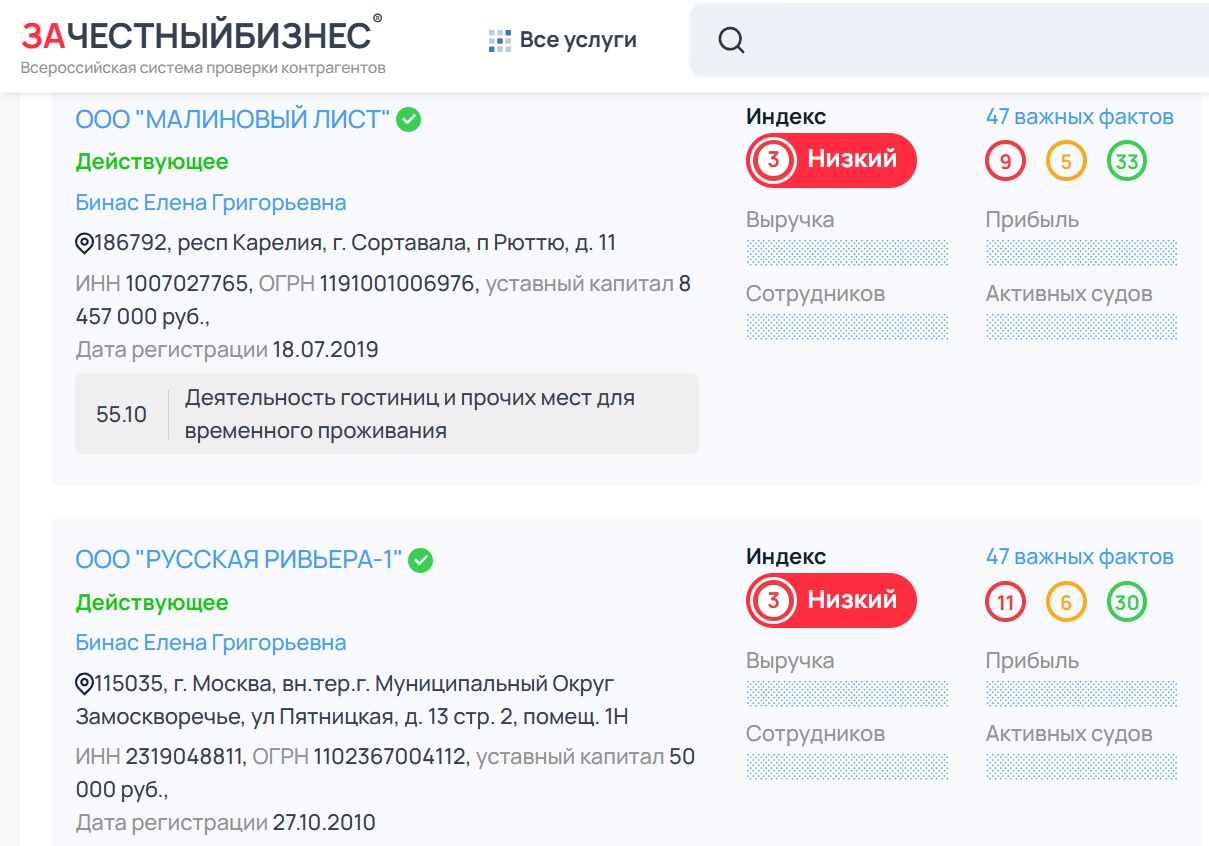Click the red circle with 9 facts

(x=1005, y=161)
